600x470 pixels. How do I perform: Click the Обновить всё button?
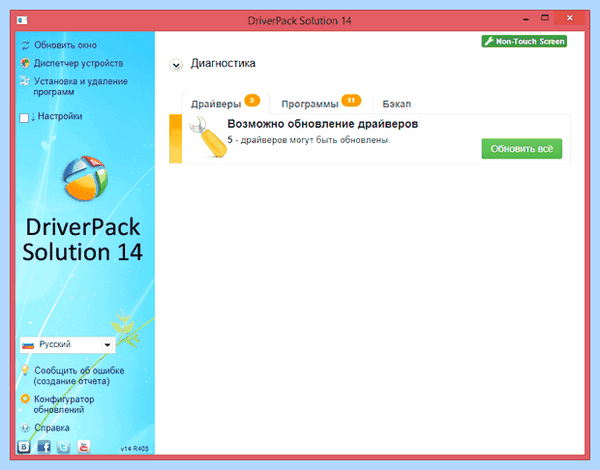pyautogui.click(x=522, y=149)
